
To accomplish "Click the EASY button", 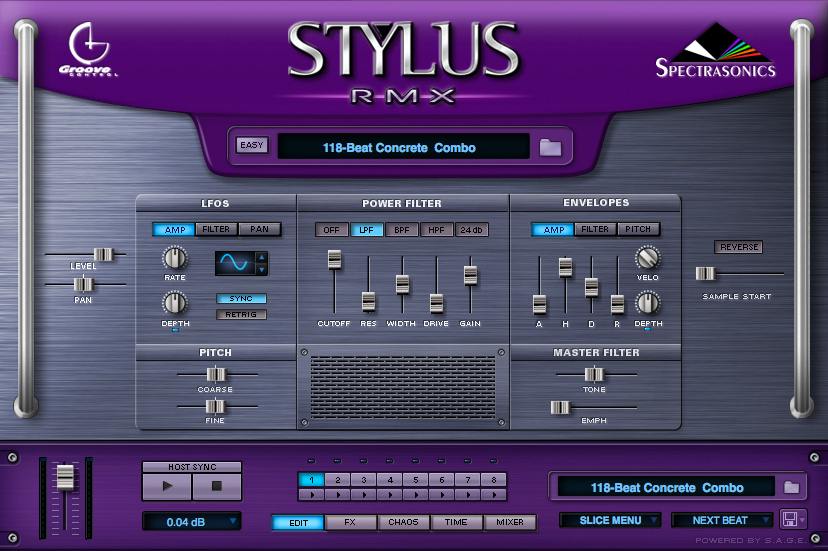I will click(x=252, y=145).
